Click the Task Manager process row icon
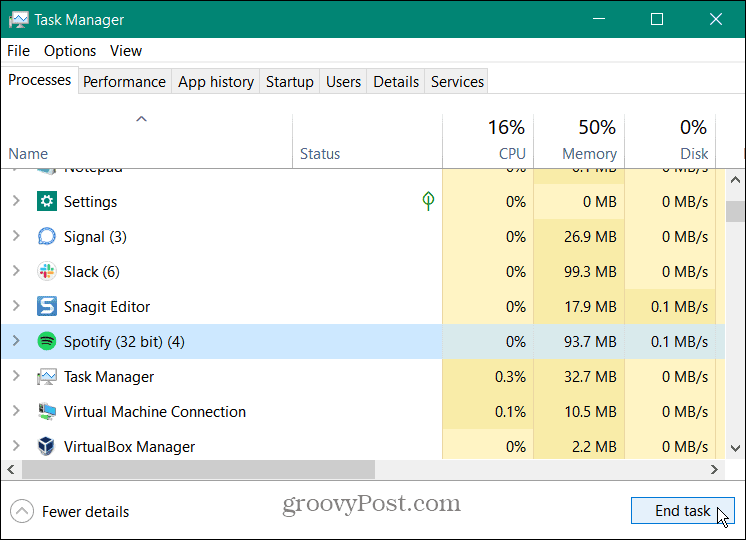Image resolution: width=746 pixels, height=540 pixels. tap(47, 377)
